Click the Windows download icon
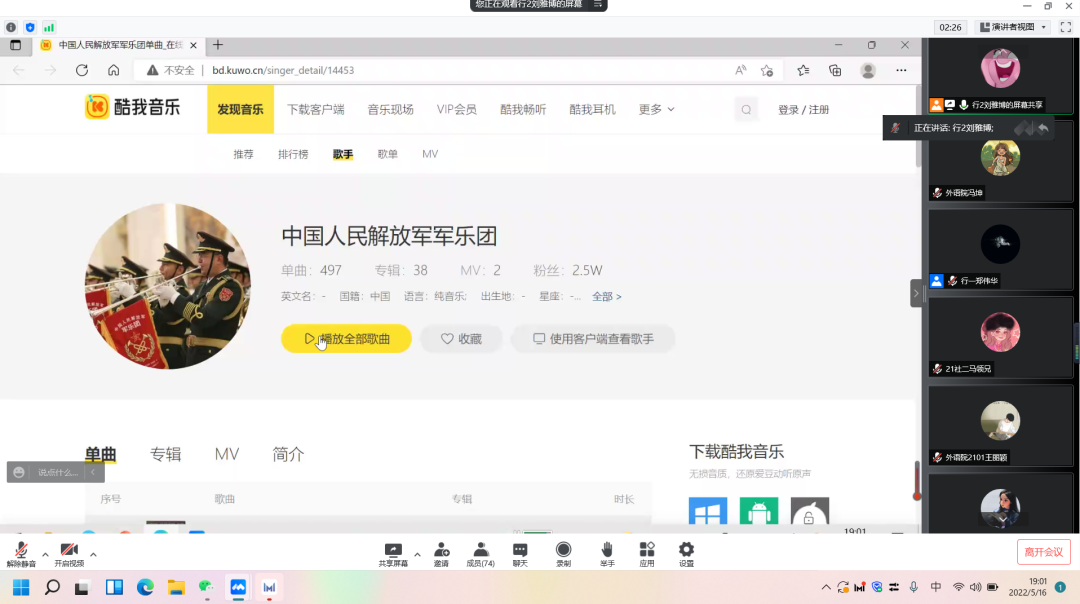Image resolution: width=1080 pixels, height=604 pixels. tap(708, 511)
